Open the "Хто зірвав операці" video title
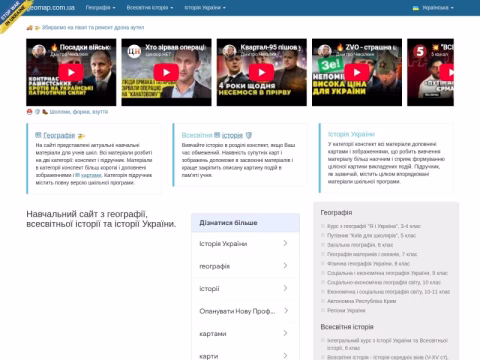480x360 pixels. coord(175,47)
